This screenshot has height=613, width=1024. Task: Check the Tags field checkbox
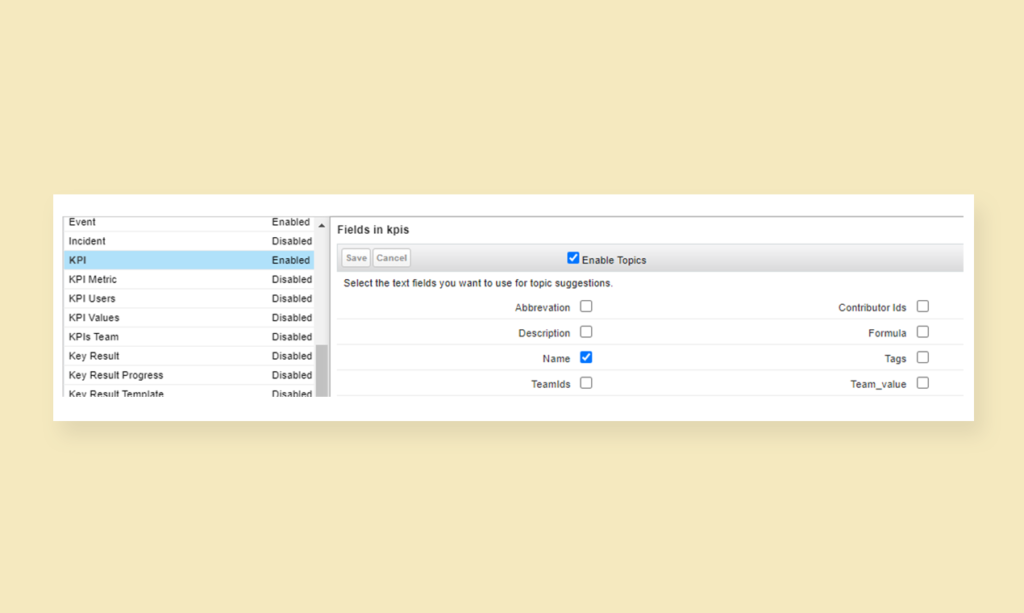tap(922, 357)
